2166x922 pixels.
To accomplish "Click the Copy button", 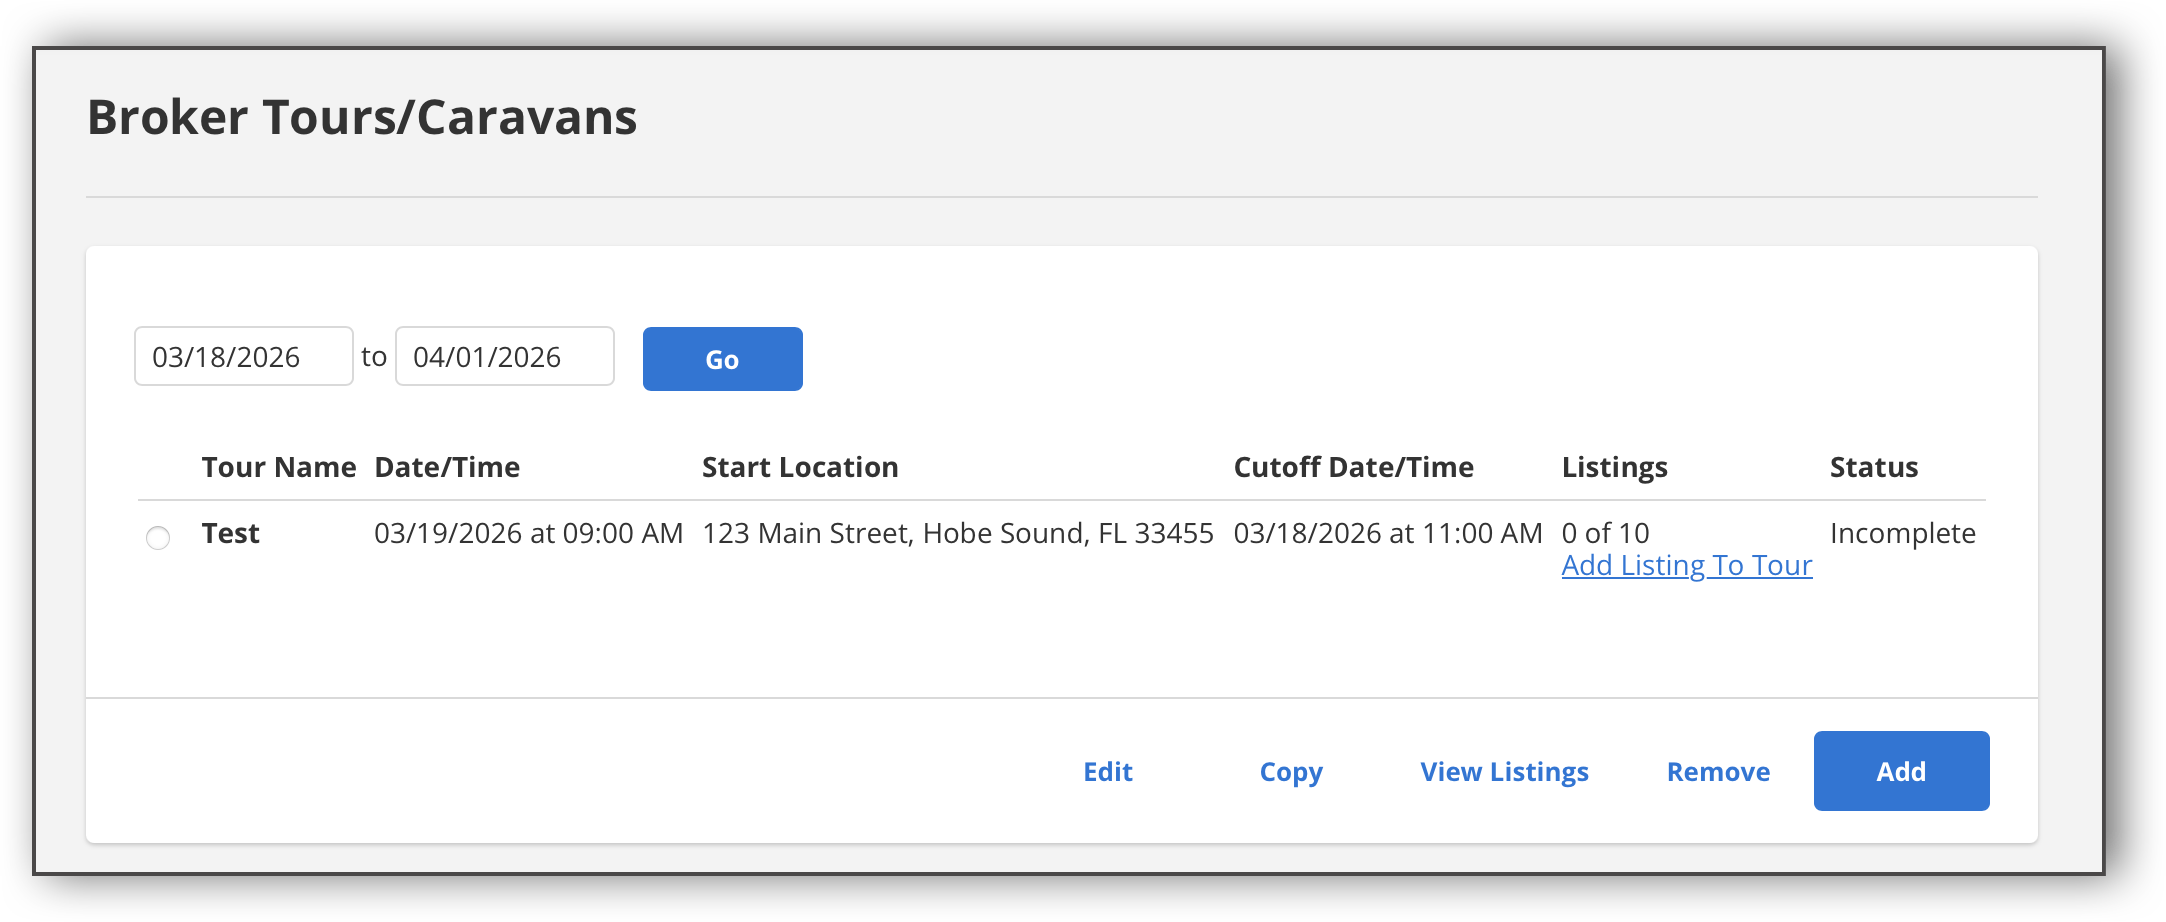I will 1291,772.
